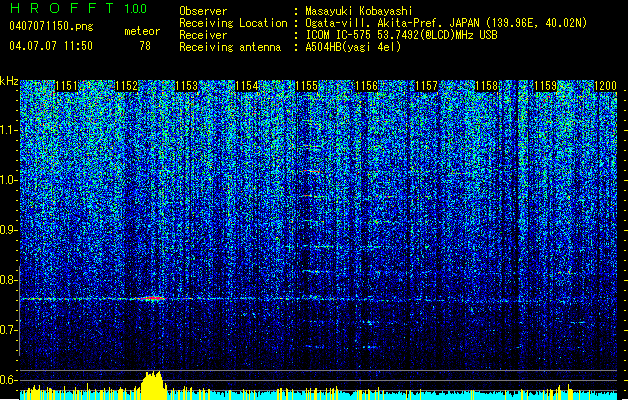Click the 0.7 kHz axis label
The width and height of the screenshot is (629, 400).
pyautogui.click(x=9, y=330)
